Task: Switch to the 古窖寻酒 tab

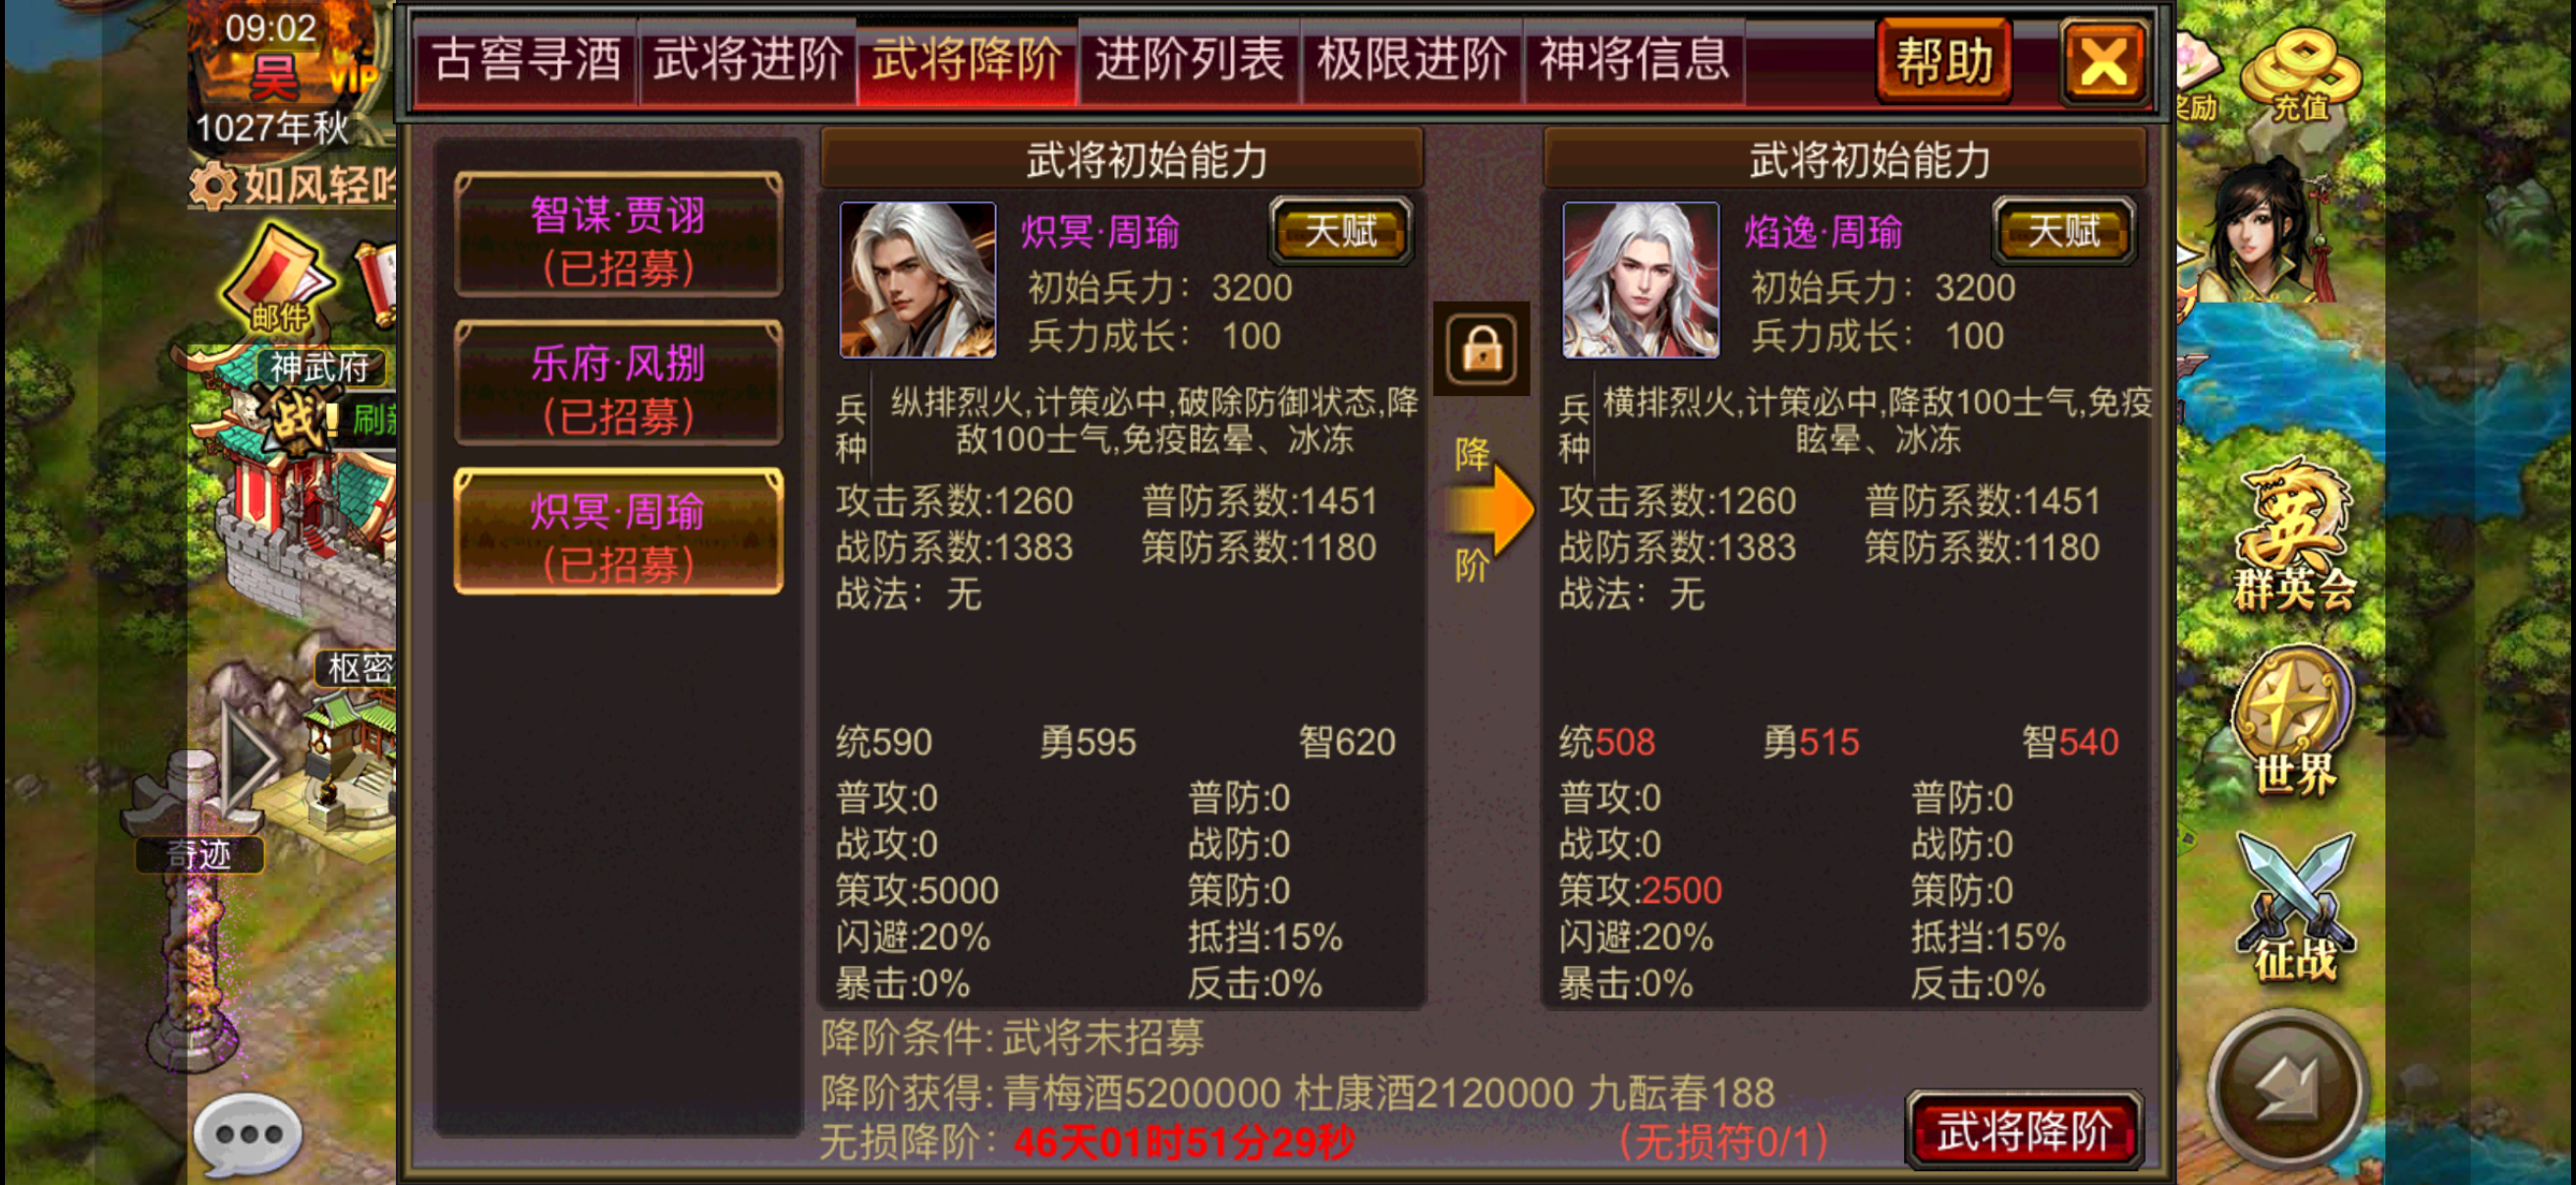Action: click(526, 60)
